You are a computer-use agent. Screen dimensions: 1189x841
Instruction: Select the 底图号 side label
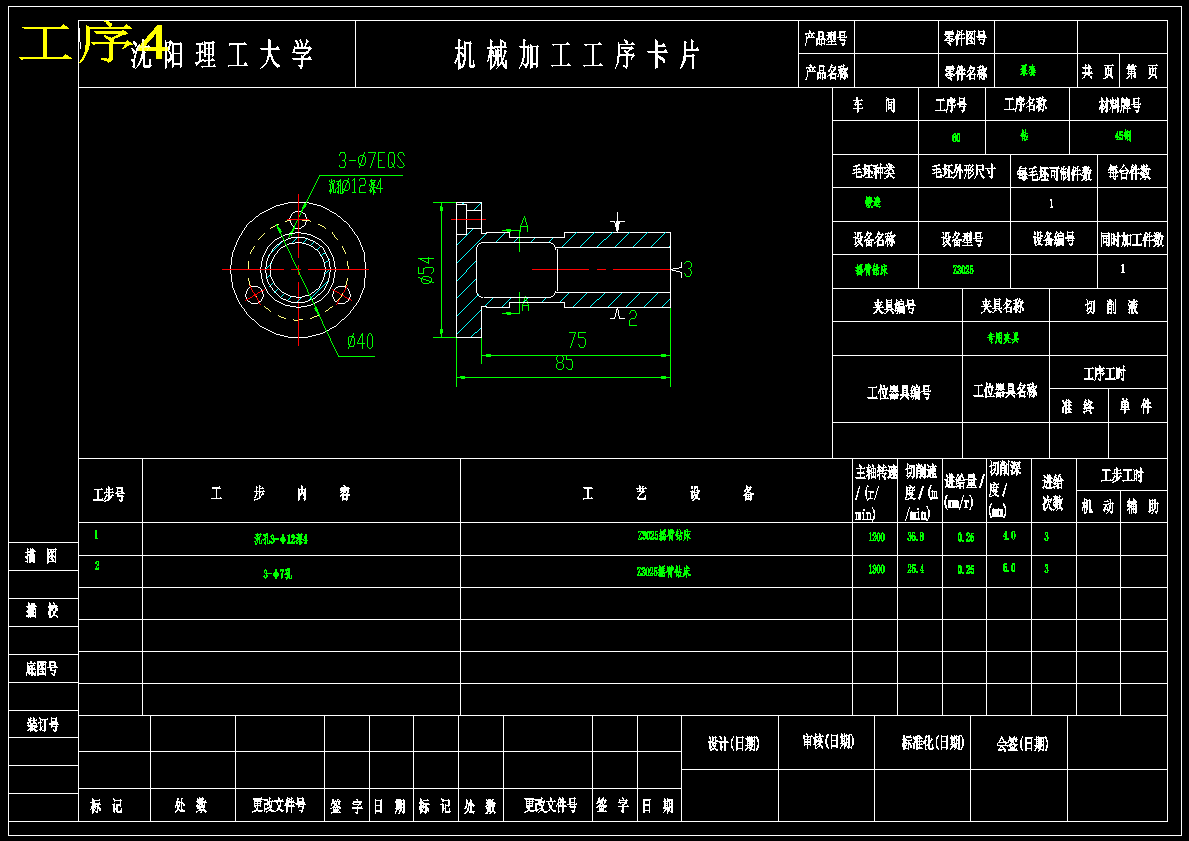click(41, 669)
